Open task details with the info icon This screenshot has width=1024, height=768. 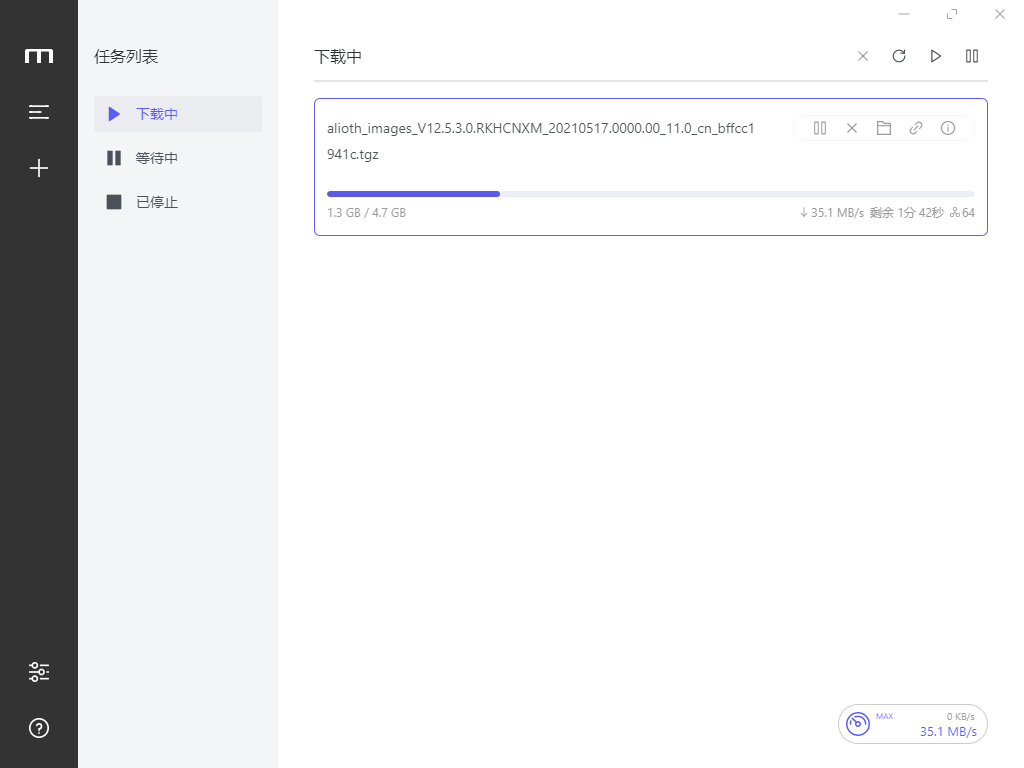coord(948,128)
